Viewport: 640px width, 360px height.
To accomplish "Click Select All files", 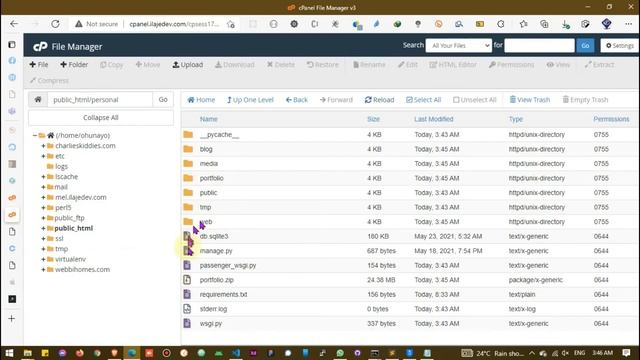I will (x=424, y=100).
